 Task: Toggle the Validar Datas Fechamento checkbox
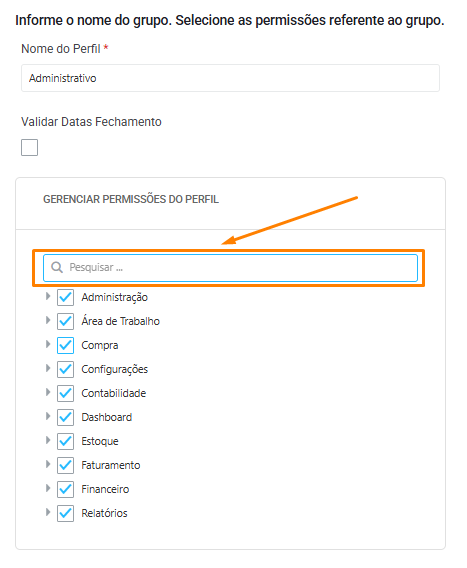(x=29, y=147)
